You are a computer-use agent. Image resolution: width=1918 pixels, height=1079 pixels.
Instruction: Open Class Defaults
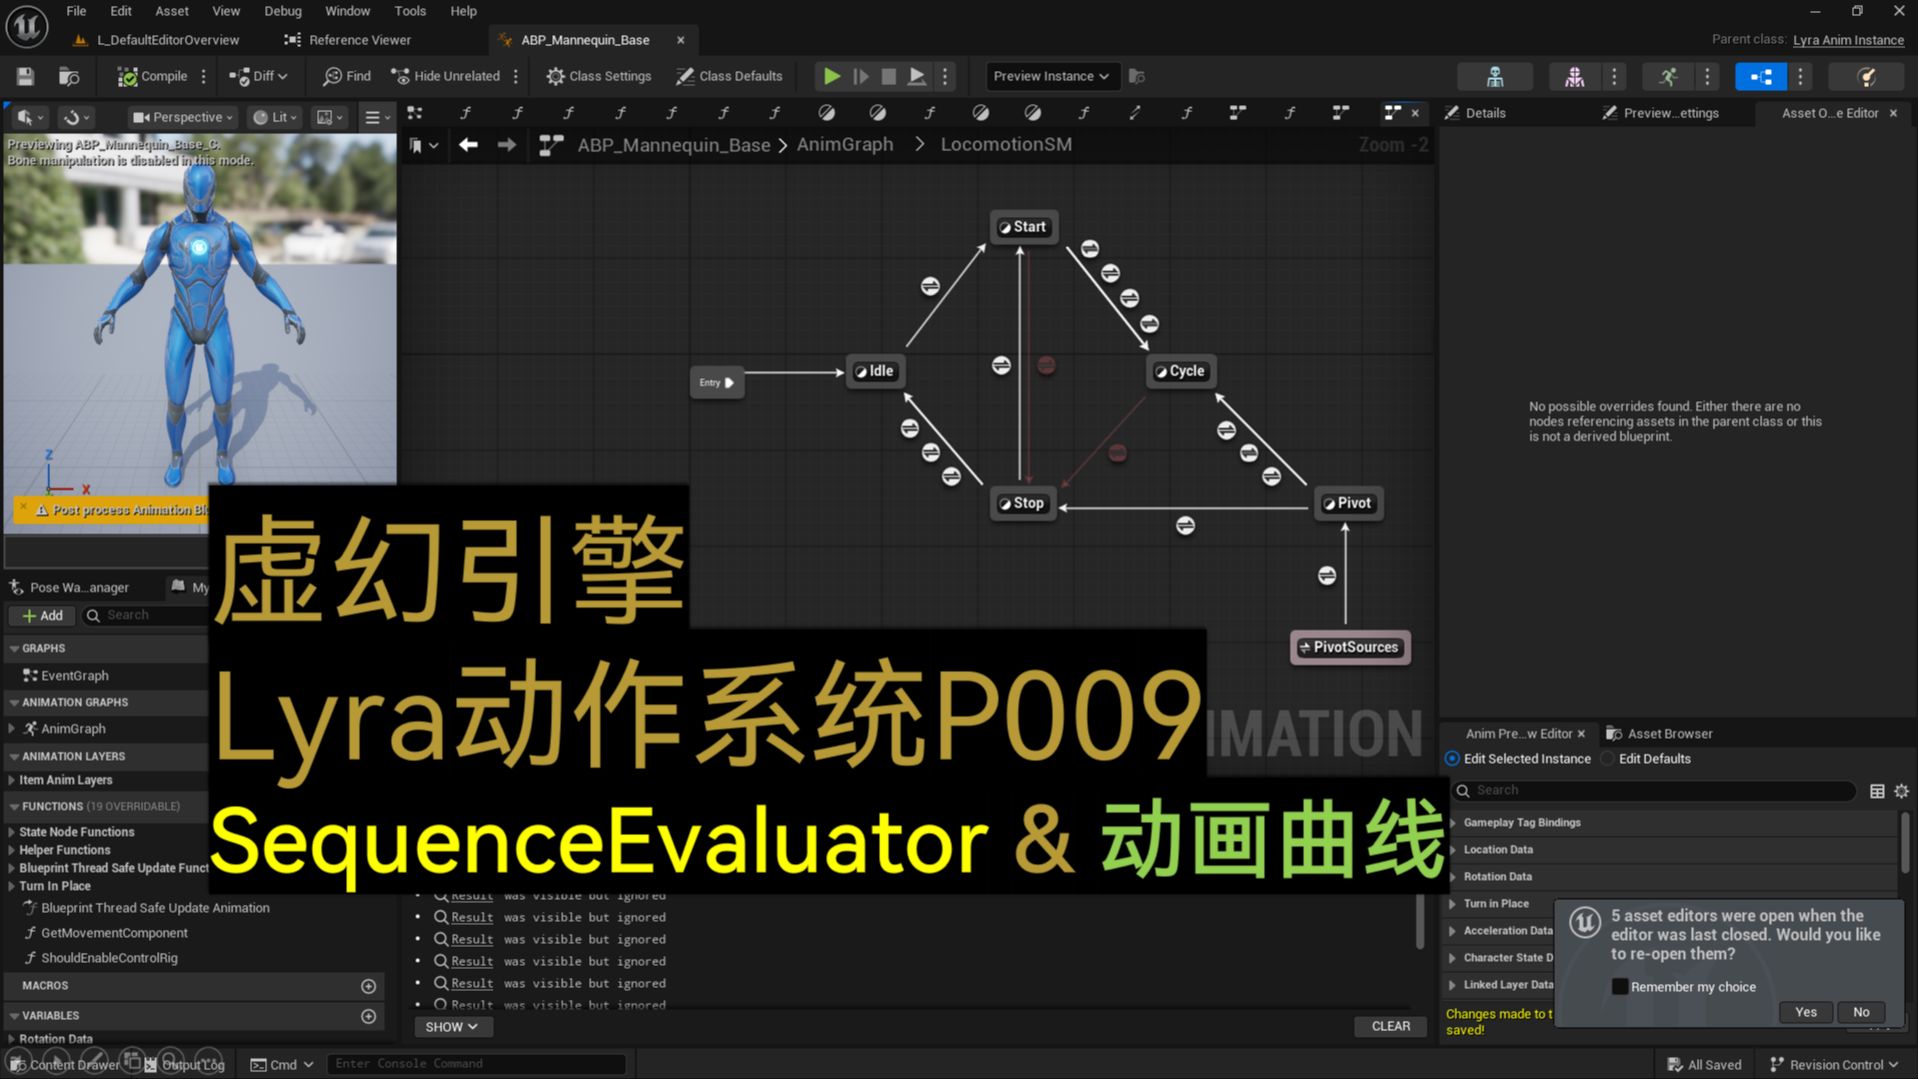[x=729, y=76]
